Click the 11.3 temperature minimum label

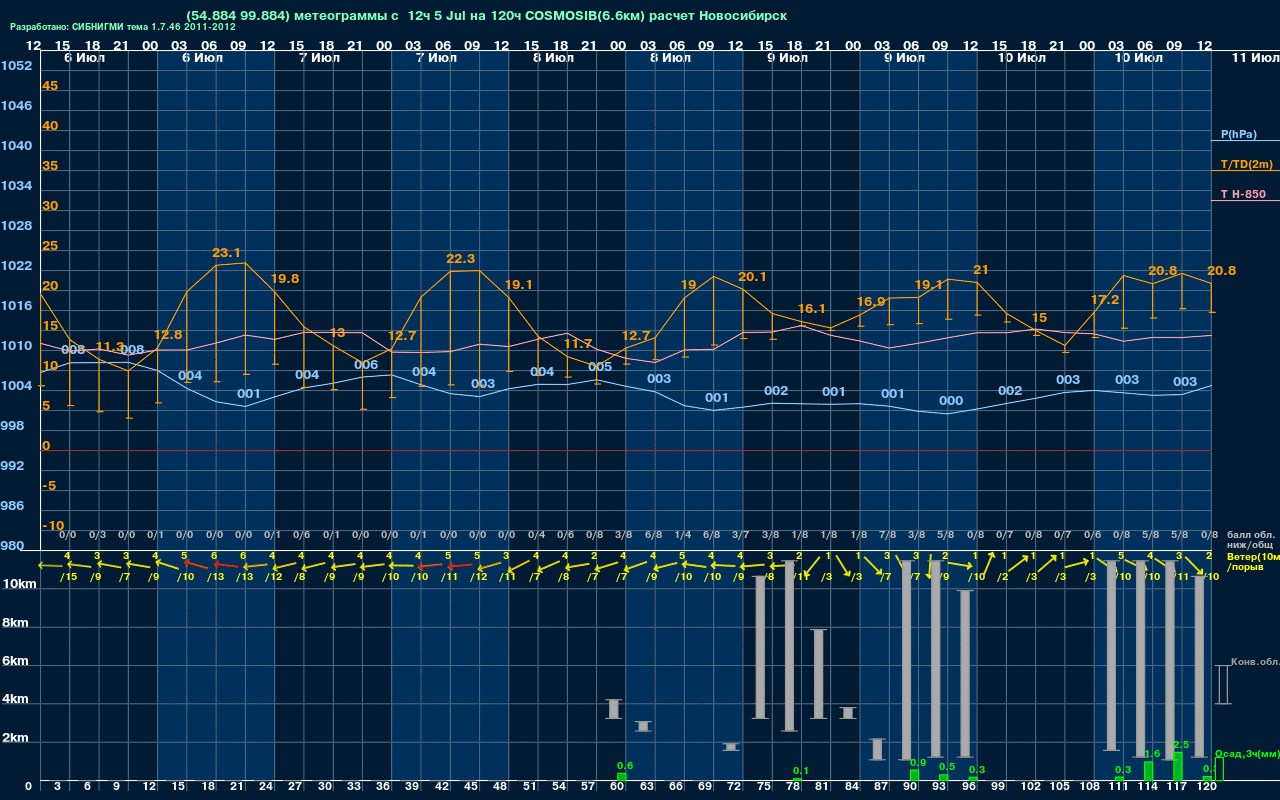tap(110, 346)
